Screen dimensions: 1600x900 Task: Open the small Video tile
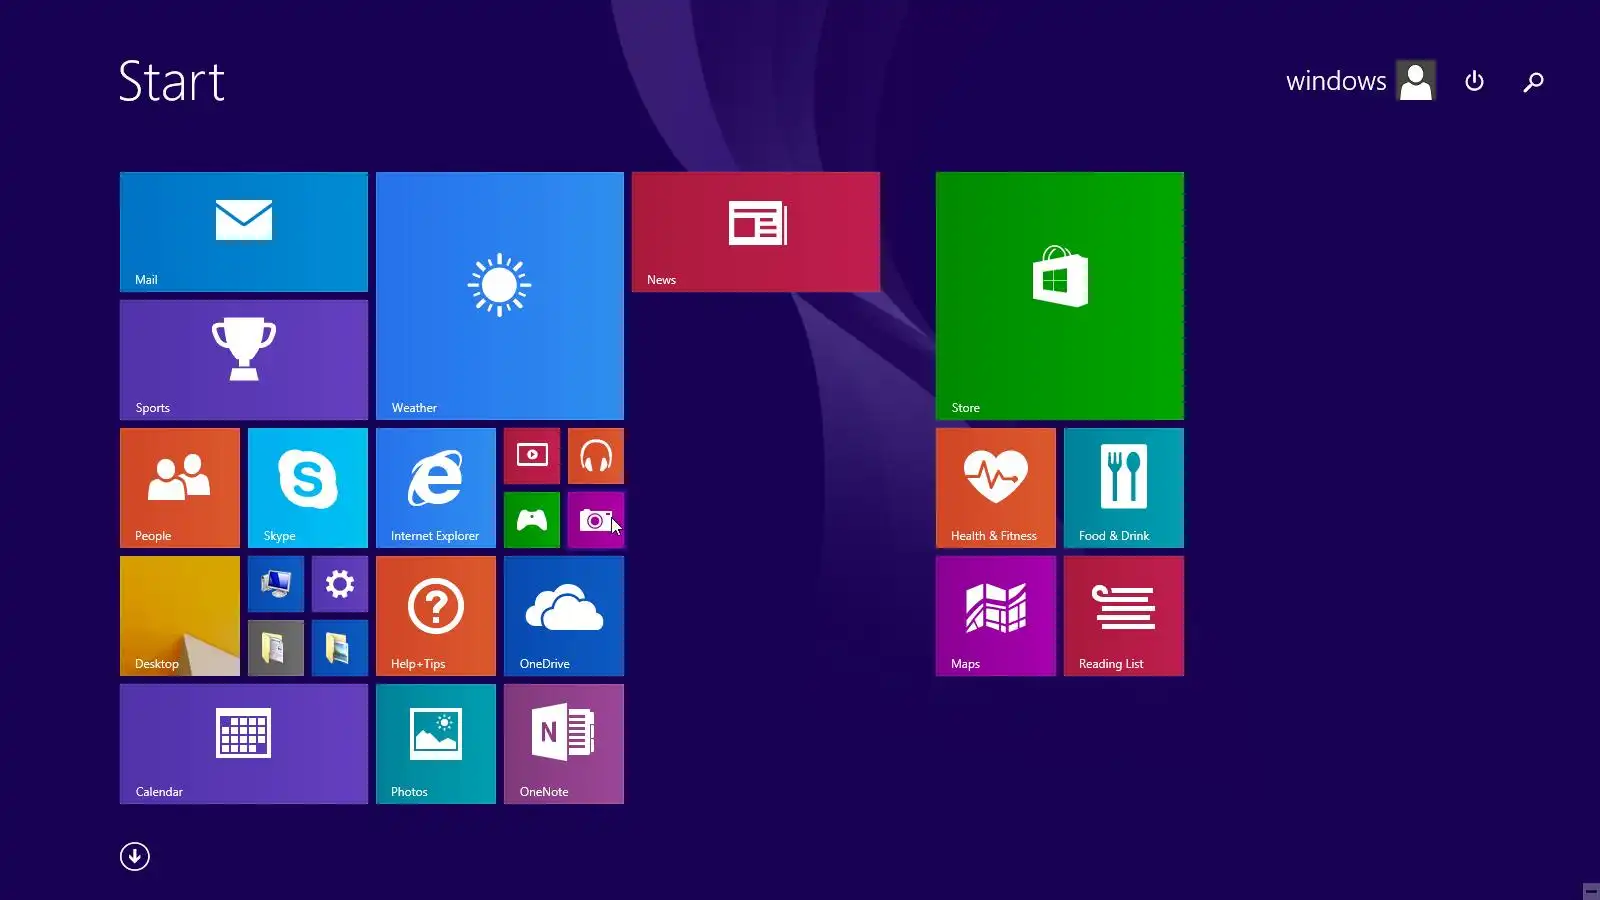(532, 456)
